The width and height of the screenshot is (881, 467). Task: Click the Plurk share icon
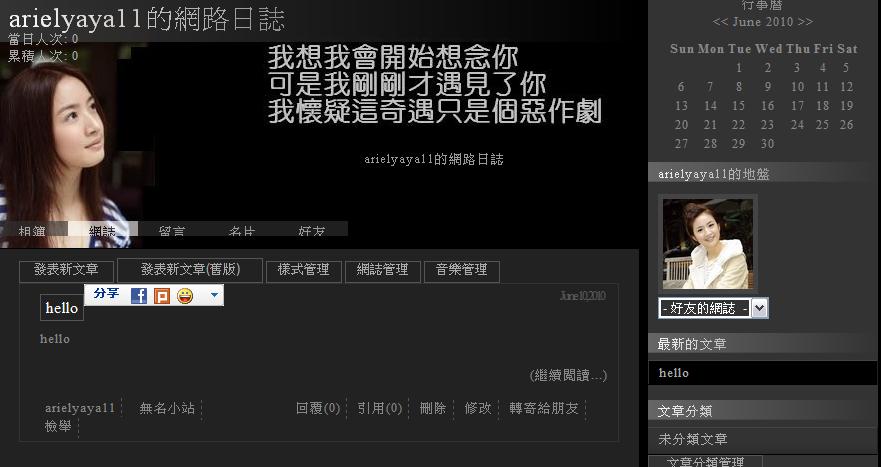click(162, 296)
